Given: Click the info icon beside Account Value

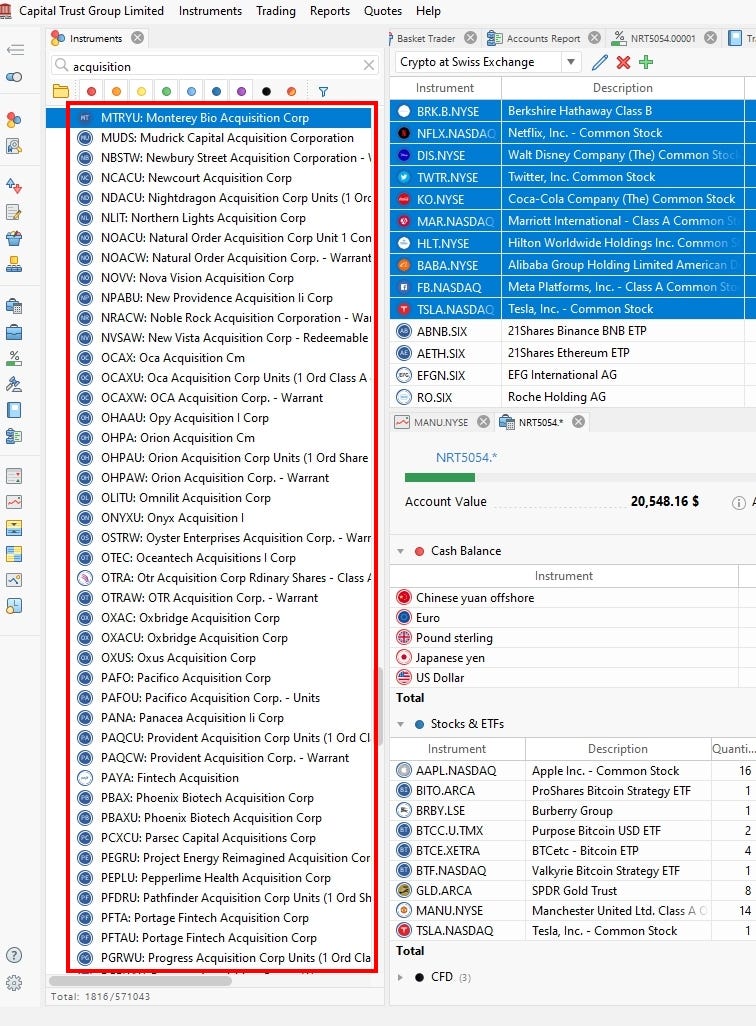Looking at the screenshot, I should point(738,503).
